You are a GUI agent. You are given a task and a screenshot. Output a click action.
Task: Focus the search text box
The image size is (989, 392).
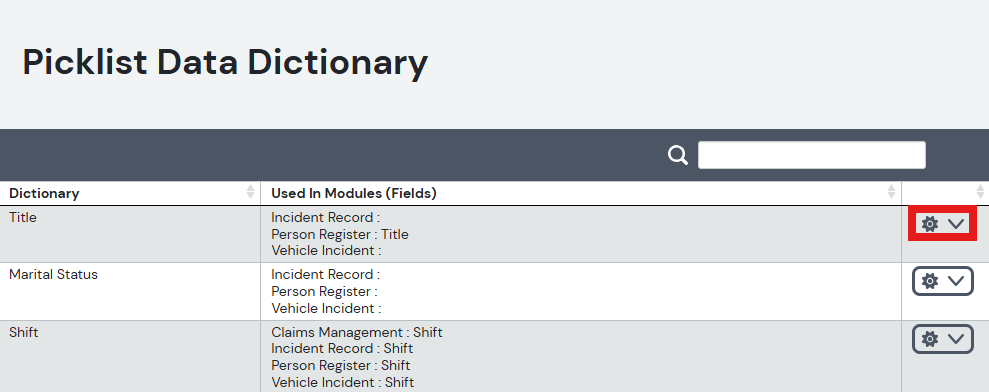tap(812, 155)
